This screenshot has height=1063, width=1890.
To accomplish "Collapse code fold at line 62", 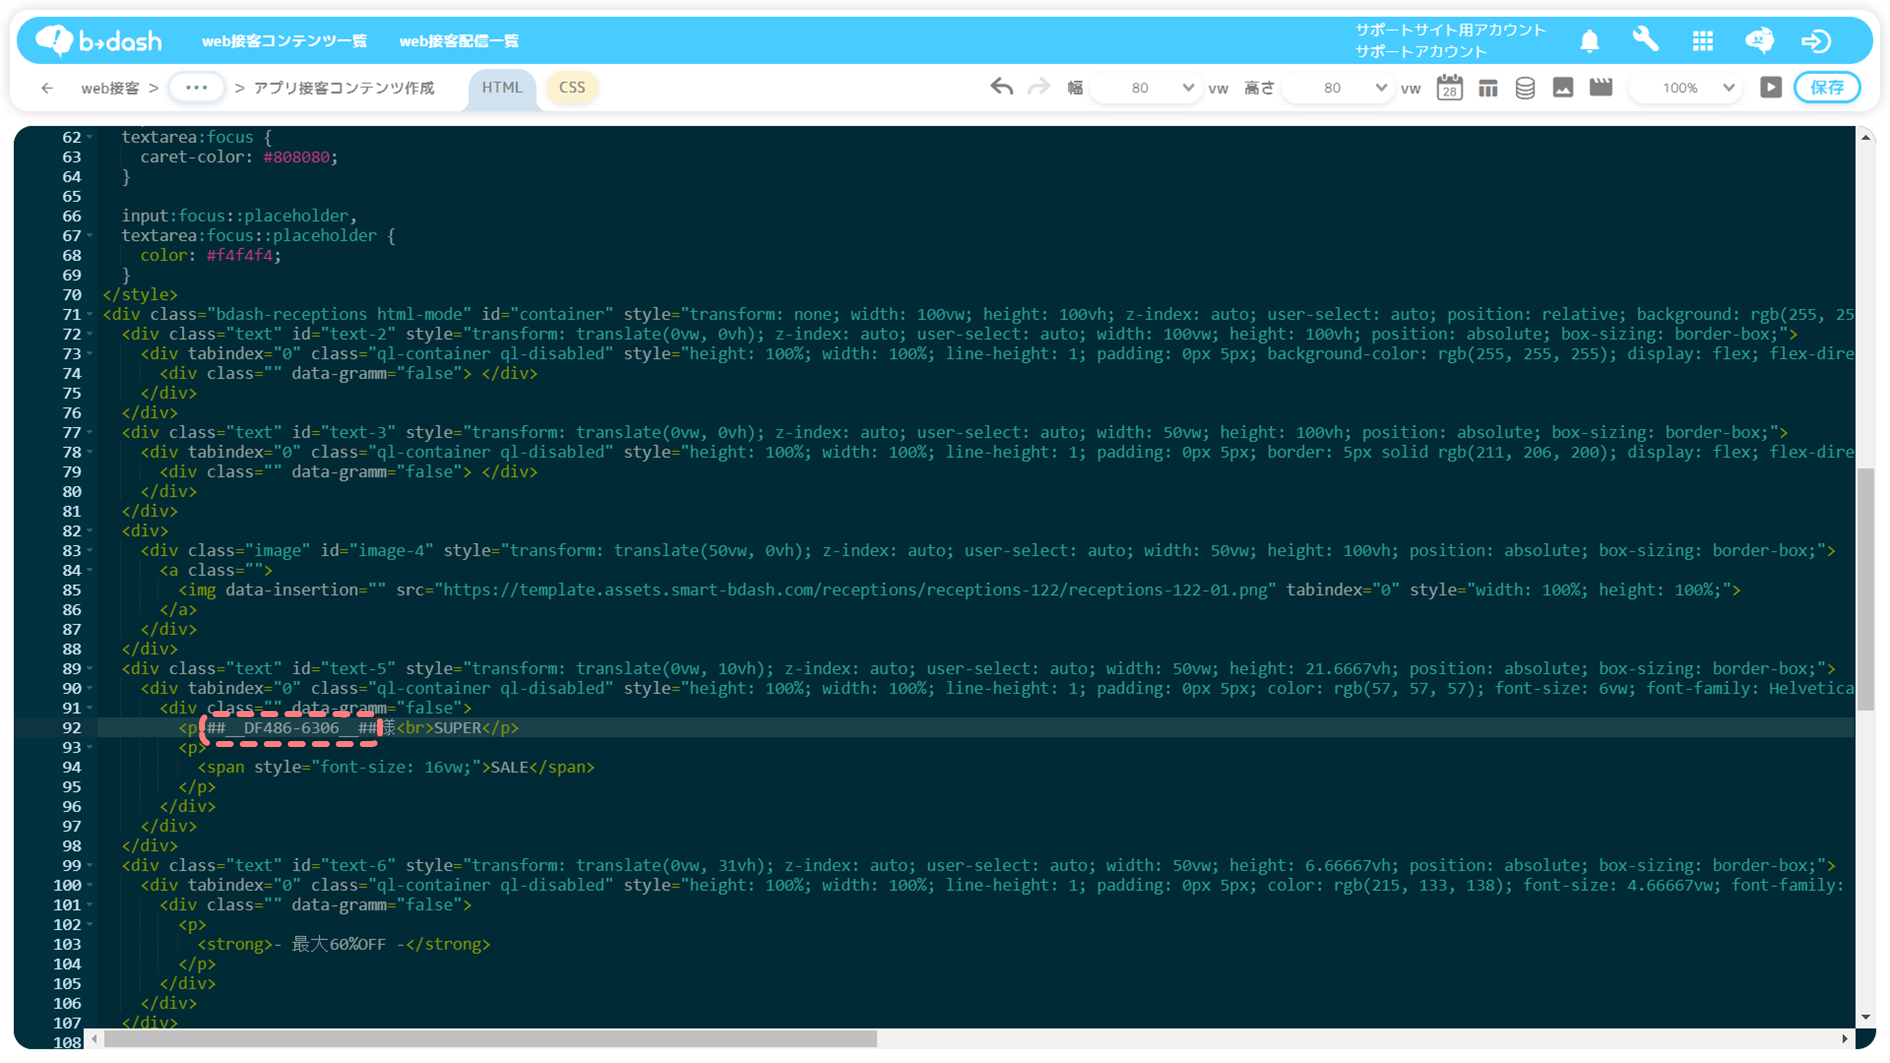I will click(90, 137).
